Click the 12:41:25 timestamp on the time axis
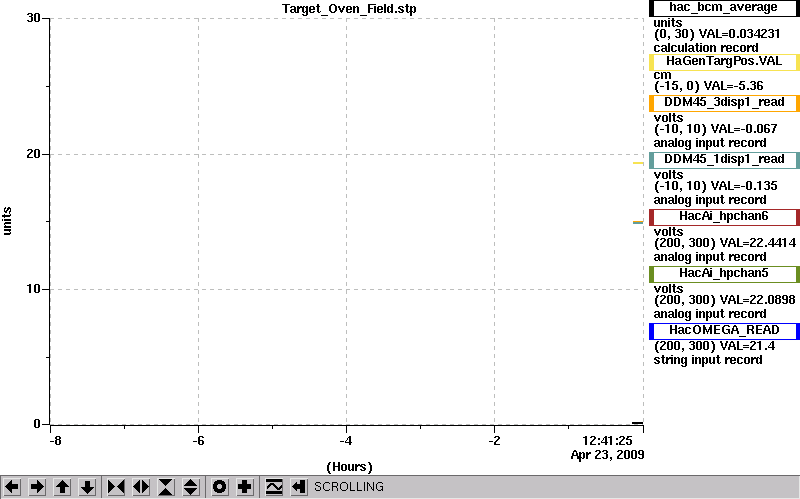 click(x=607, y=441)
